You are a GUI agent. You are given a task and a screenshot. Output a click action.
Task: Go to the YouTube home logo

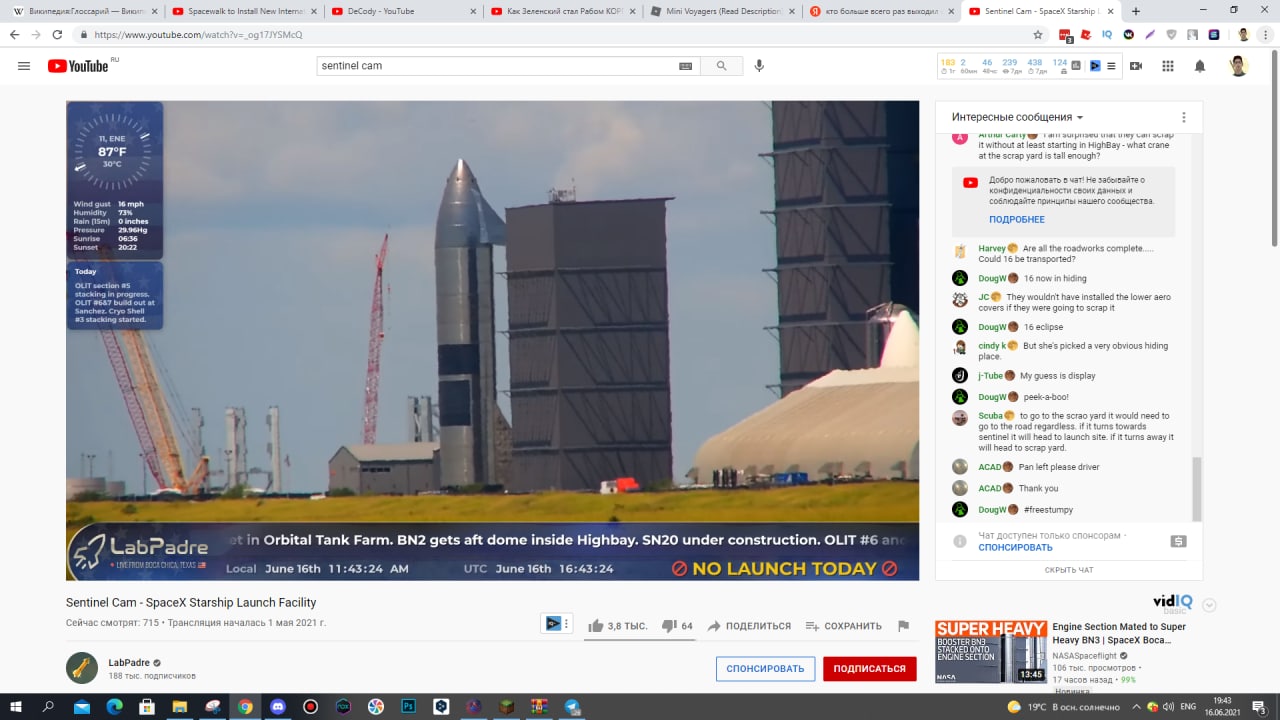click(78, 66)
